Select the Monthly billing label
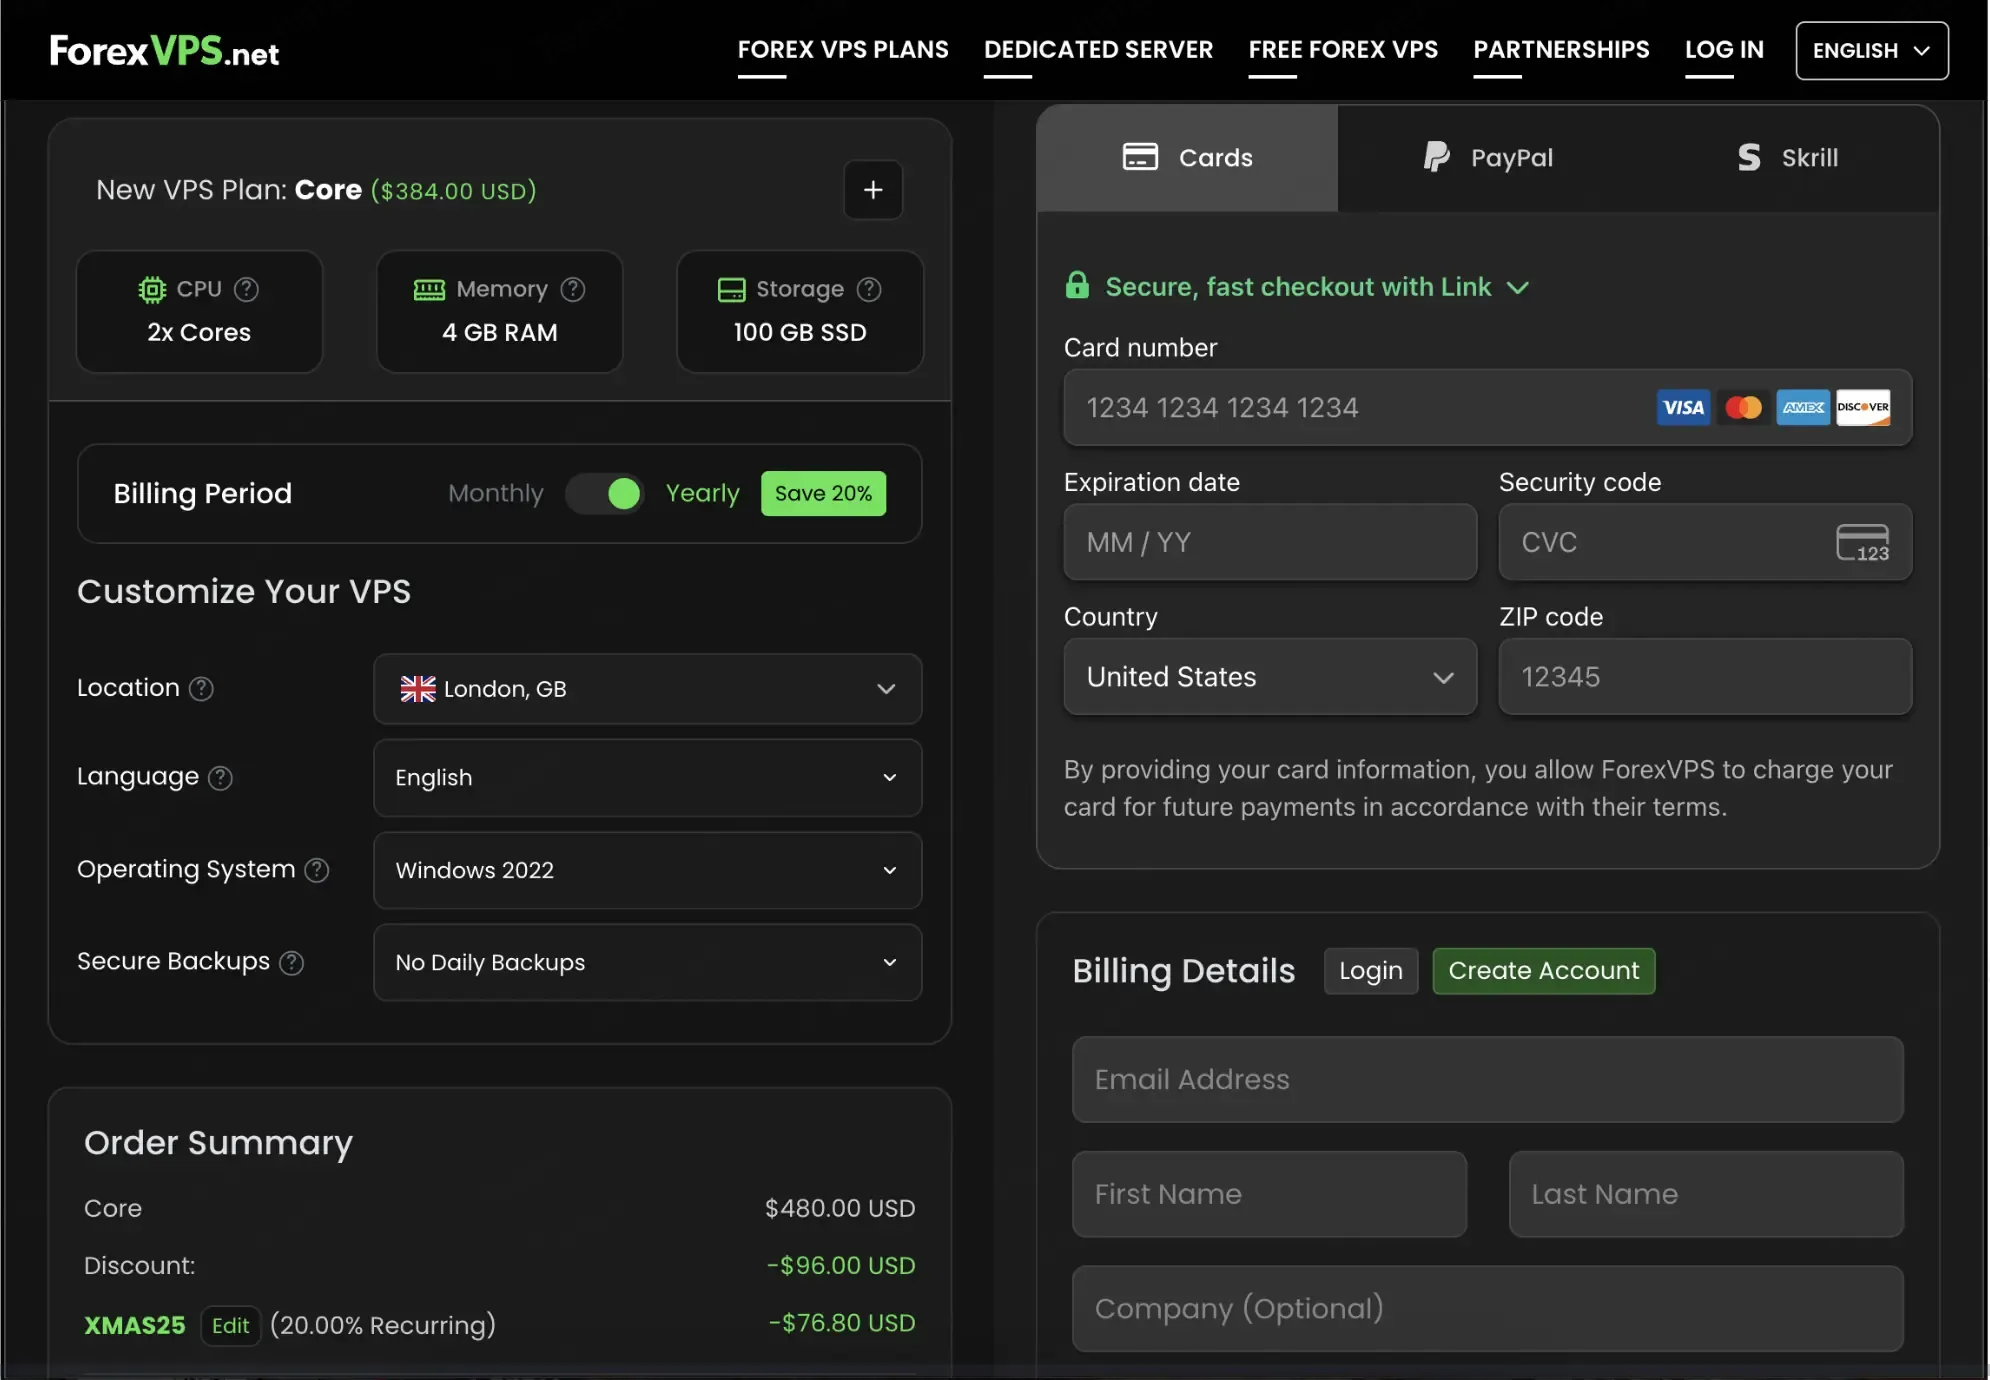Viewport: 1990px width, 1380px height. [496, 493]
